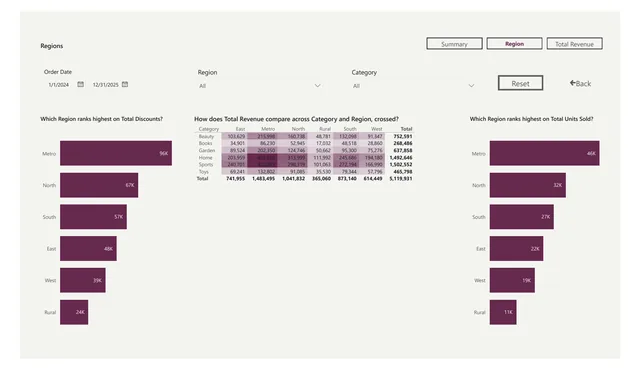Click the Rural column header in matrix
The image size is (640, 370).
[325, 129]
